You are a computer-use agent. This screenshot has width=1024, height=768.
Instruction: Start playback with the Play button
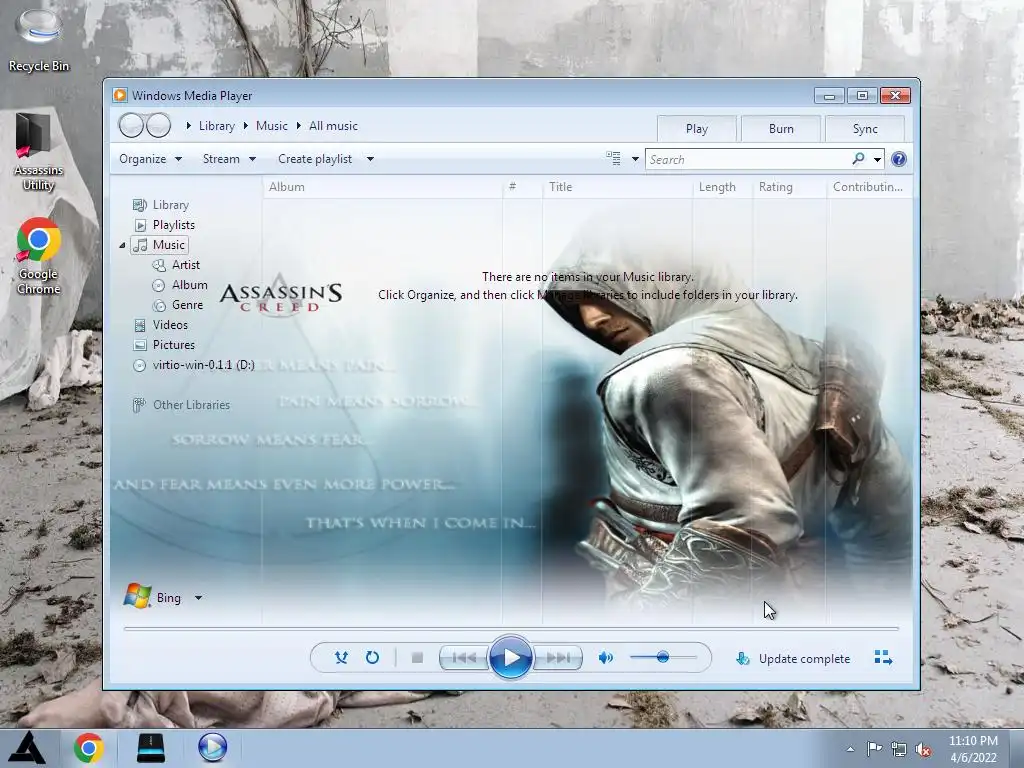510,657
